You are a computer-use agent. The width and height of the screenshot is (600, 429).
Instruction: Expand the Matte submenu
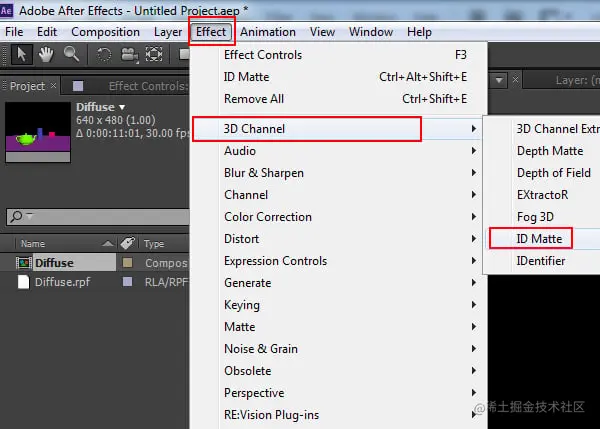tap(339, 327)
